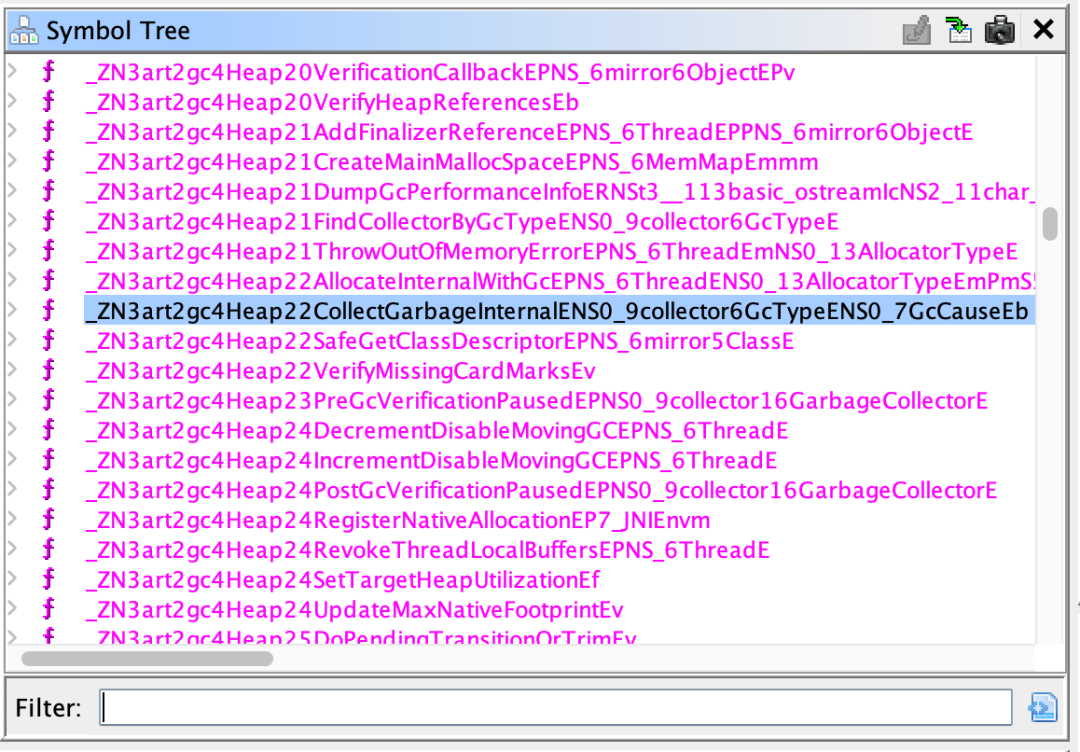Select _ZN3art2gc4Heap24UpdateMaxNativeFootprintEv symbol
1080x752 pixels.
pos(354,609)
